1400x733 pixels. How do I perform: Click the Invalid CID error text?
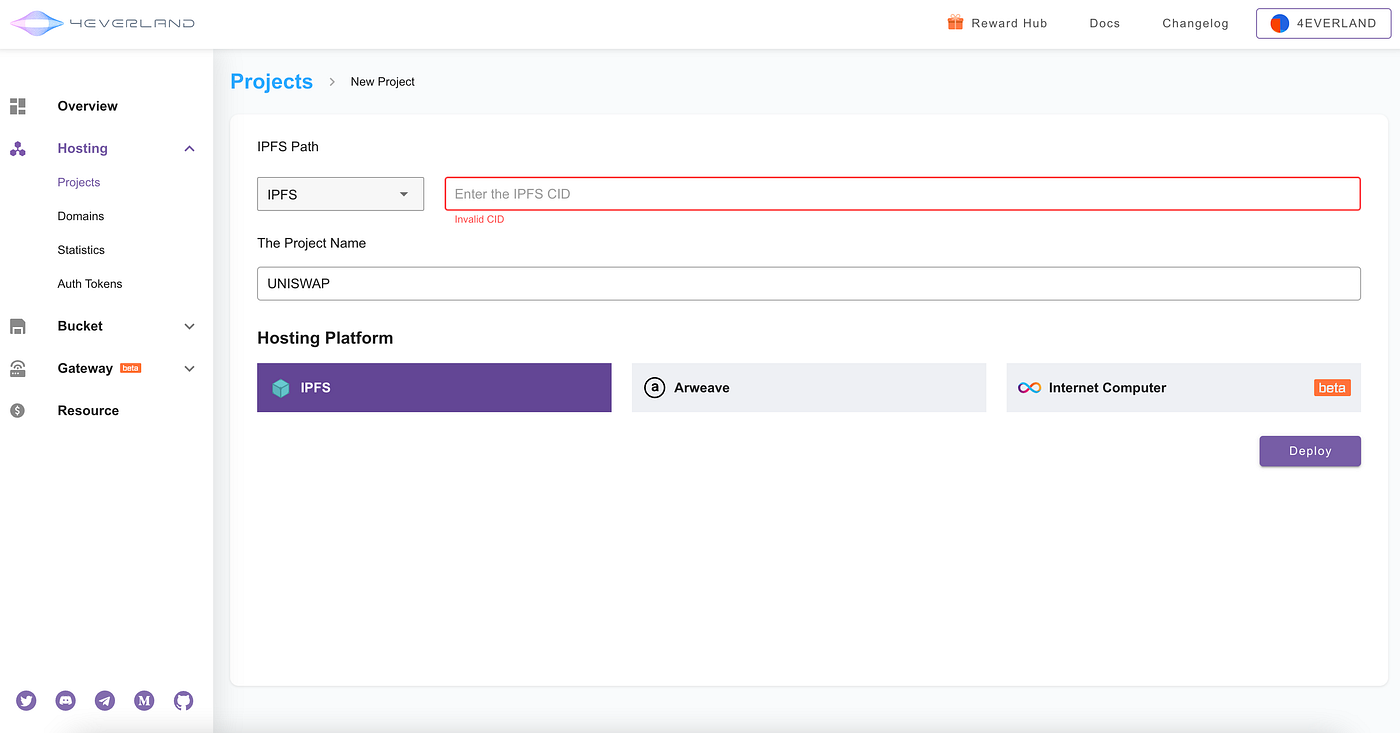(479, 219)
